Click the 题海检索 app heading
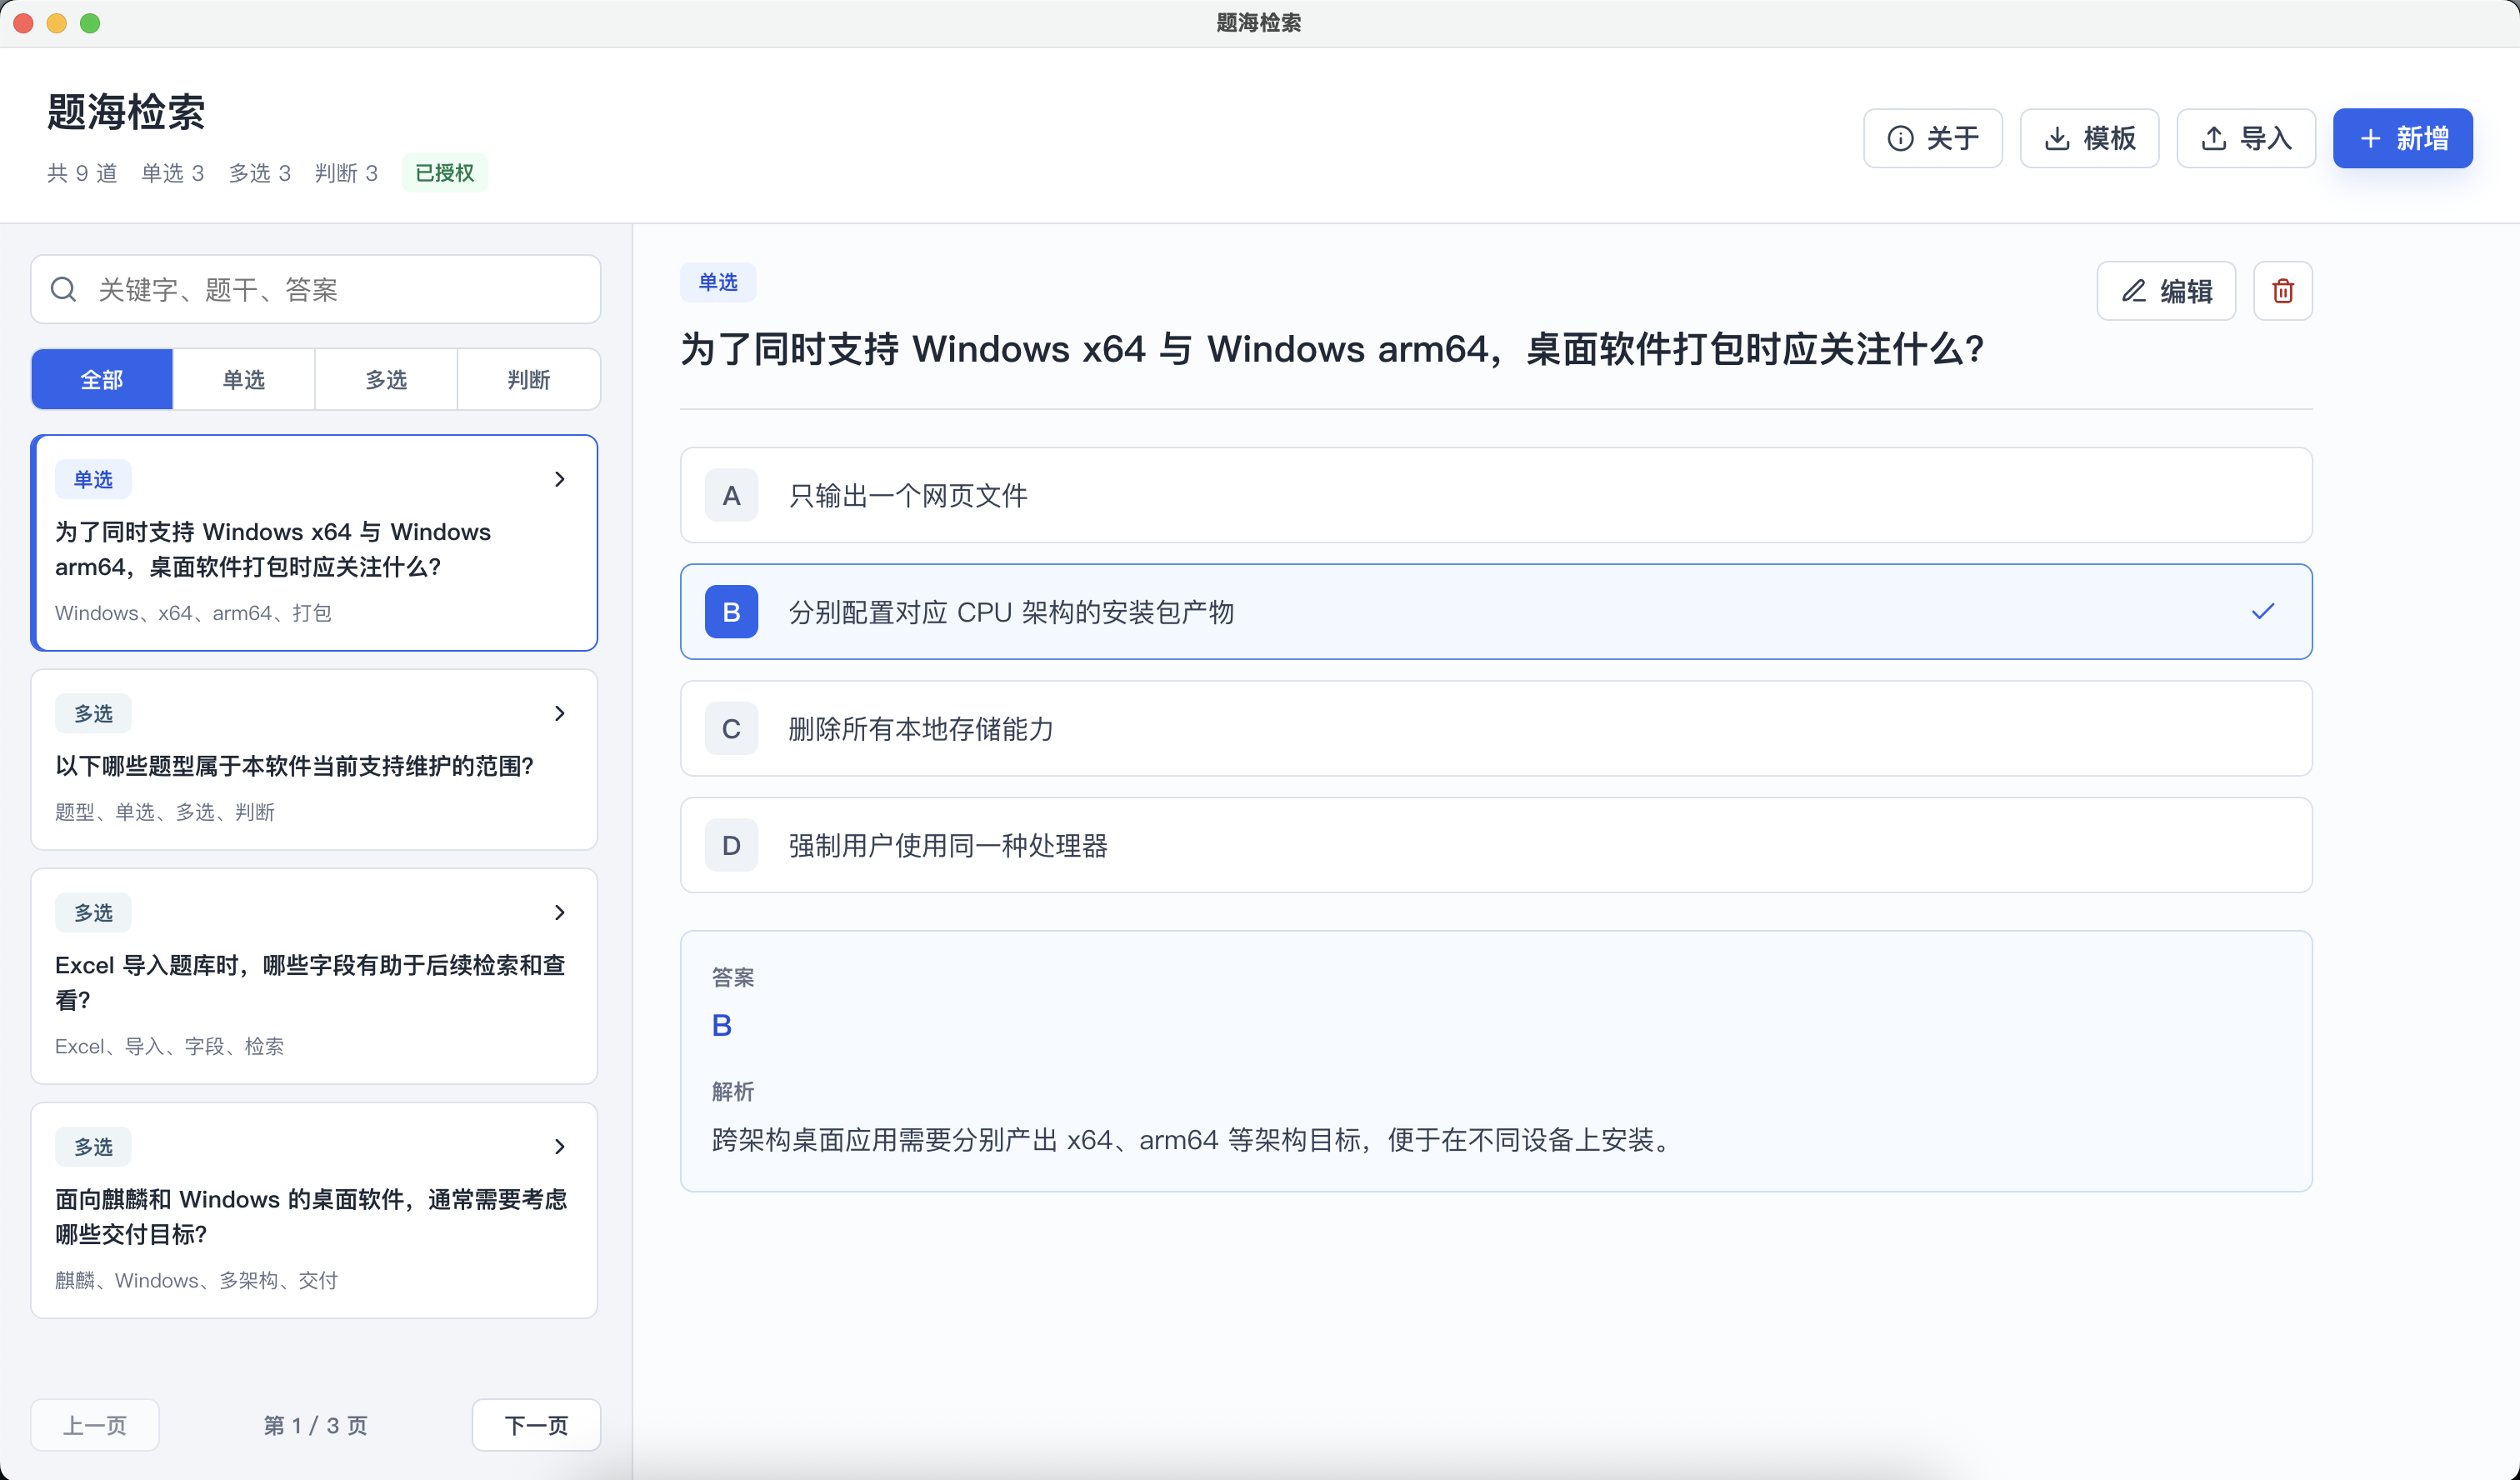This screenshot has width=2520, height=1480. [126, 111]
